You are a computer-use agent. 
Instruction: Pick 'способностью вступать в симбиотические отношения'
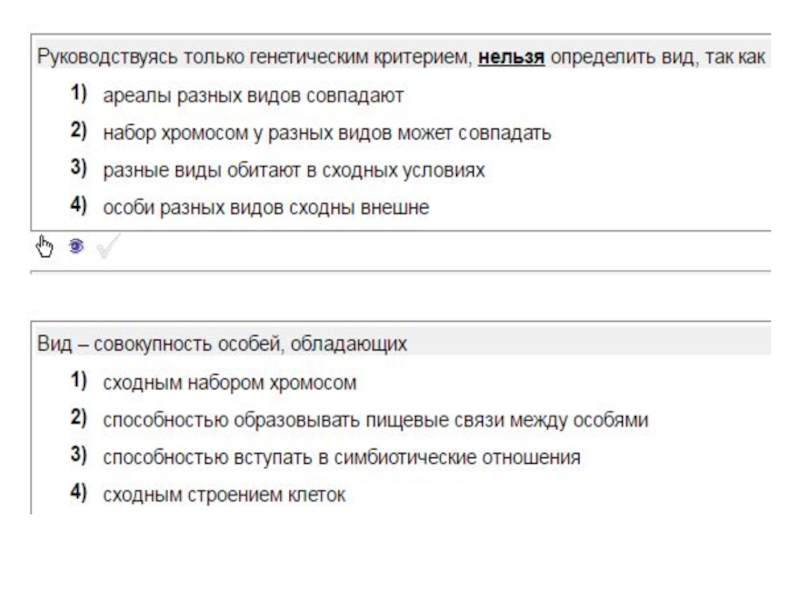point(341,457)
